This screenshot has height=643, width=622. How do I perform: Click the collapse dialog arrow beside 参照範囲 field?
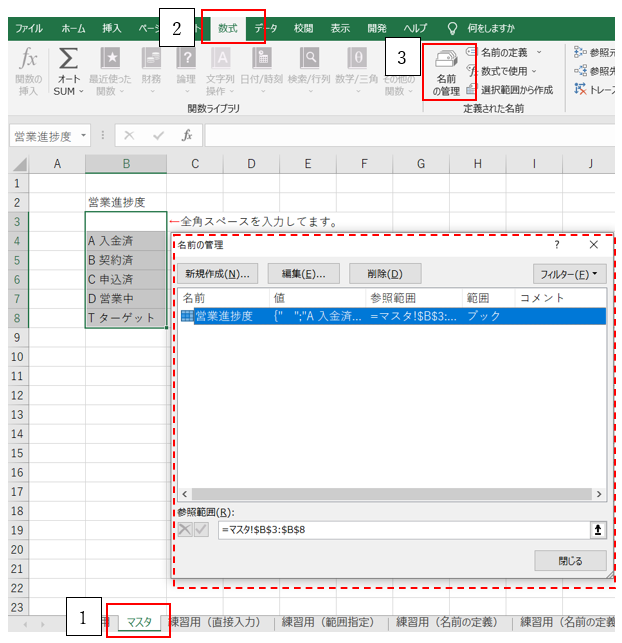[598, 530]
